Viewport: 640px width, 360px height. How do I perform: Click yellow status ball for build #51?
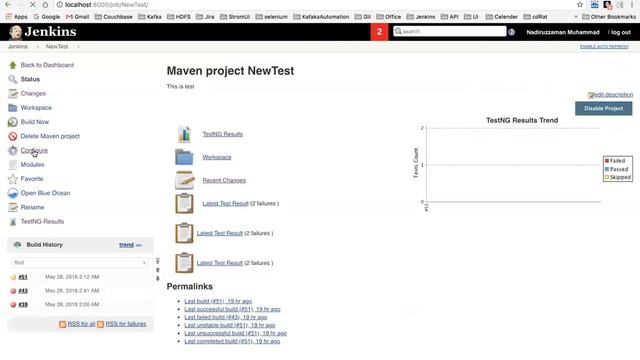coord(13,277)
